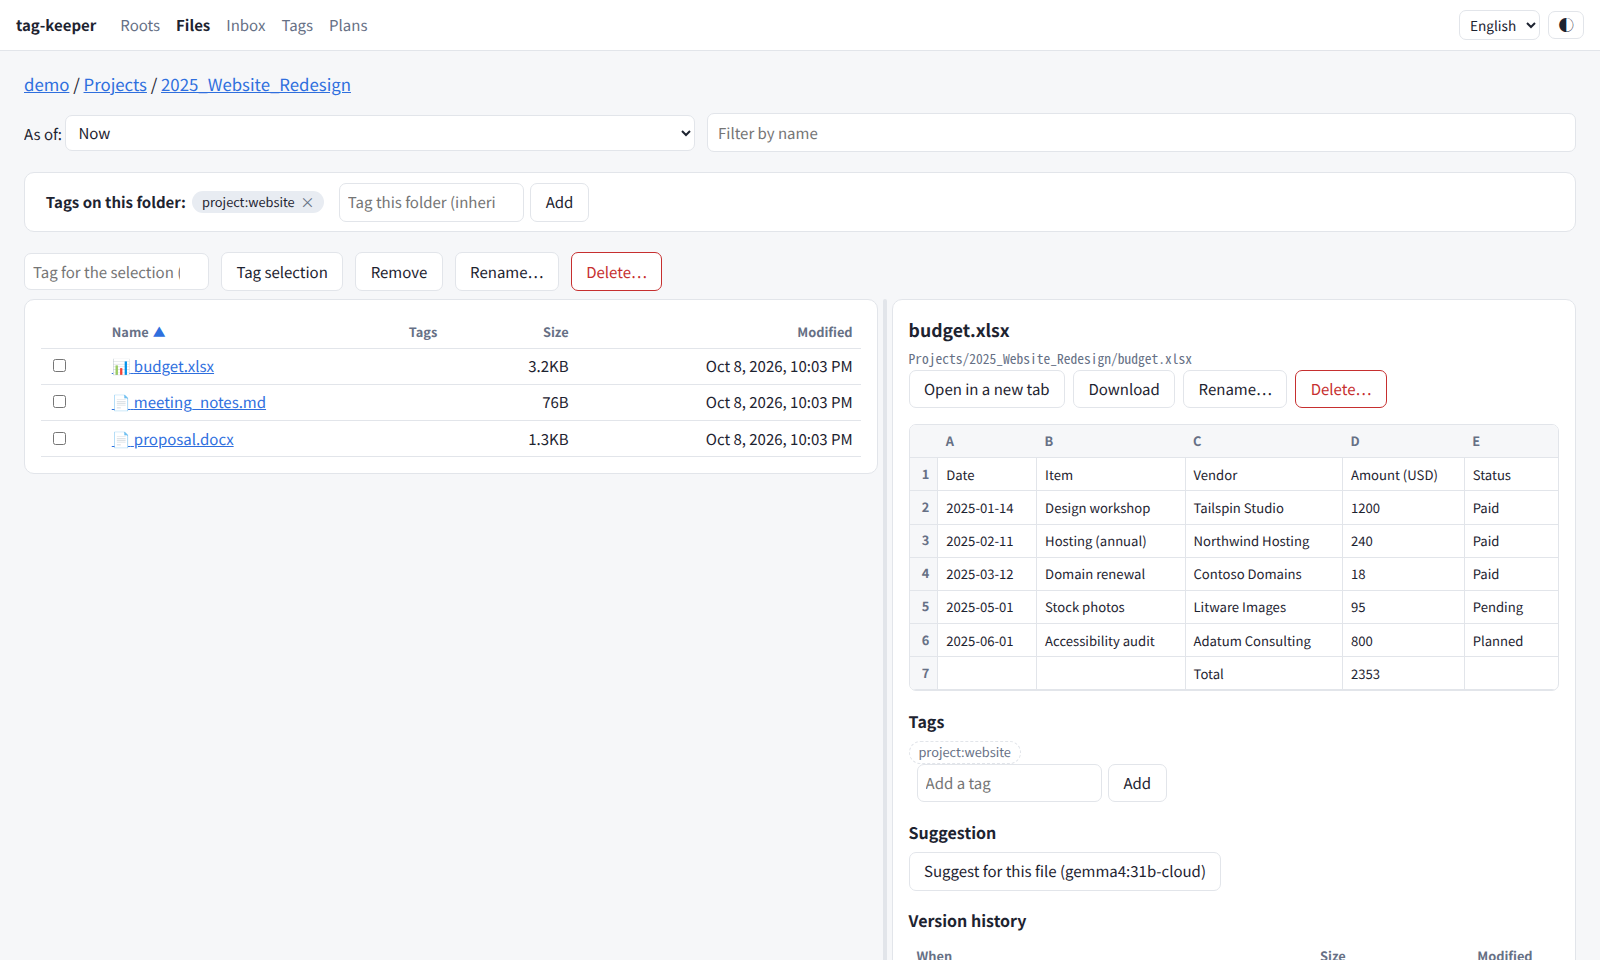Open the budget.xlsx file link
This screenshot has height=960, width=1600.
[x=174, y=367]
